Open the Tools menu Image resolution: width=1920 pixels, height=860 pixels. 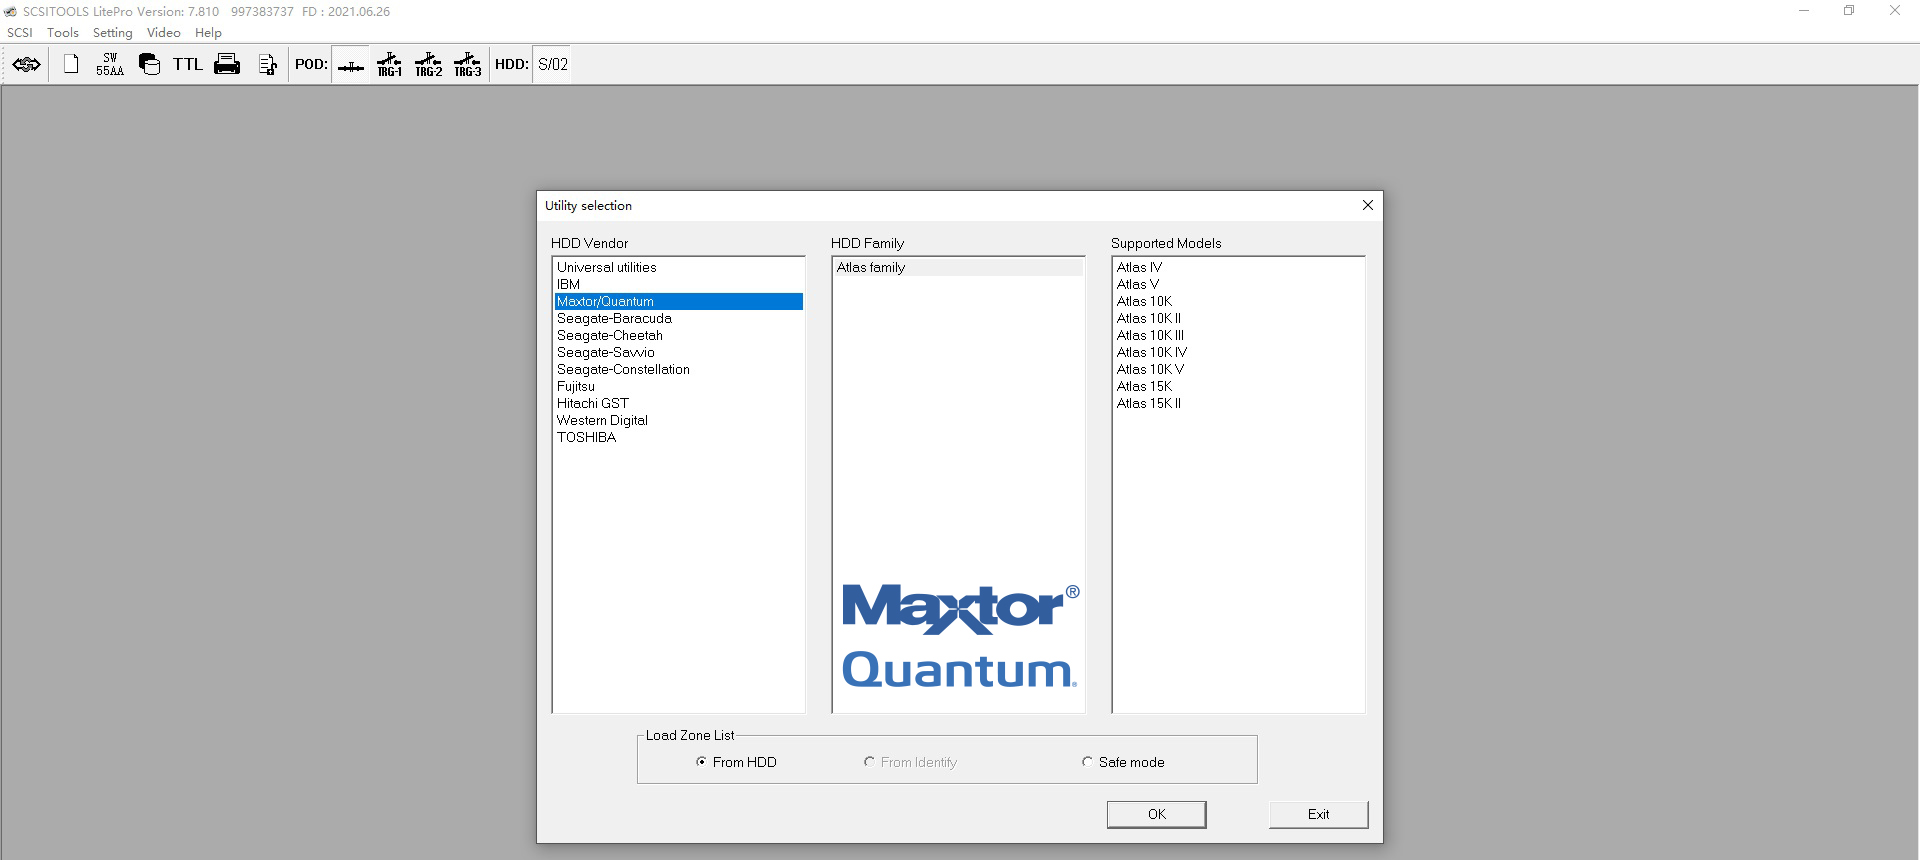point(63,33)
